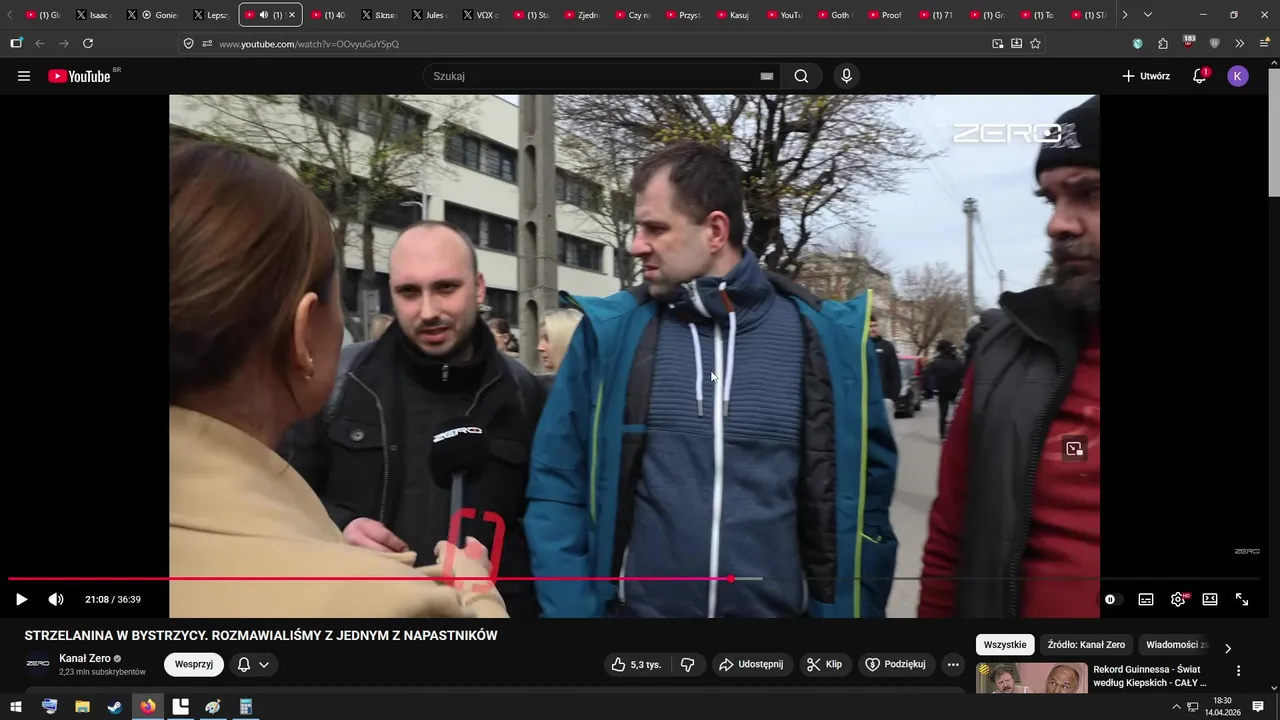Like the video with 5,3 tys.
This screenshot has height=720, width=1280.
pyautogui.click(x=637, y=664)
